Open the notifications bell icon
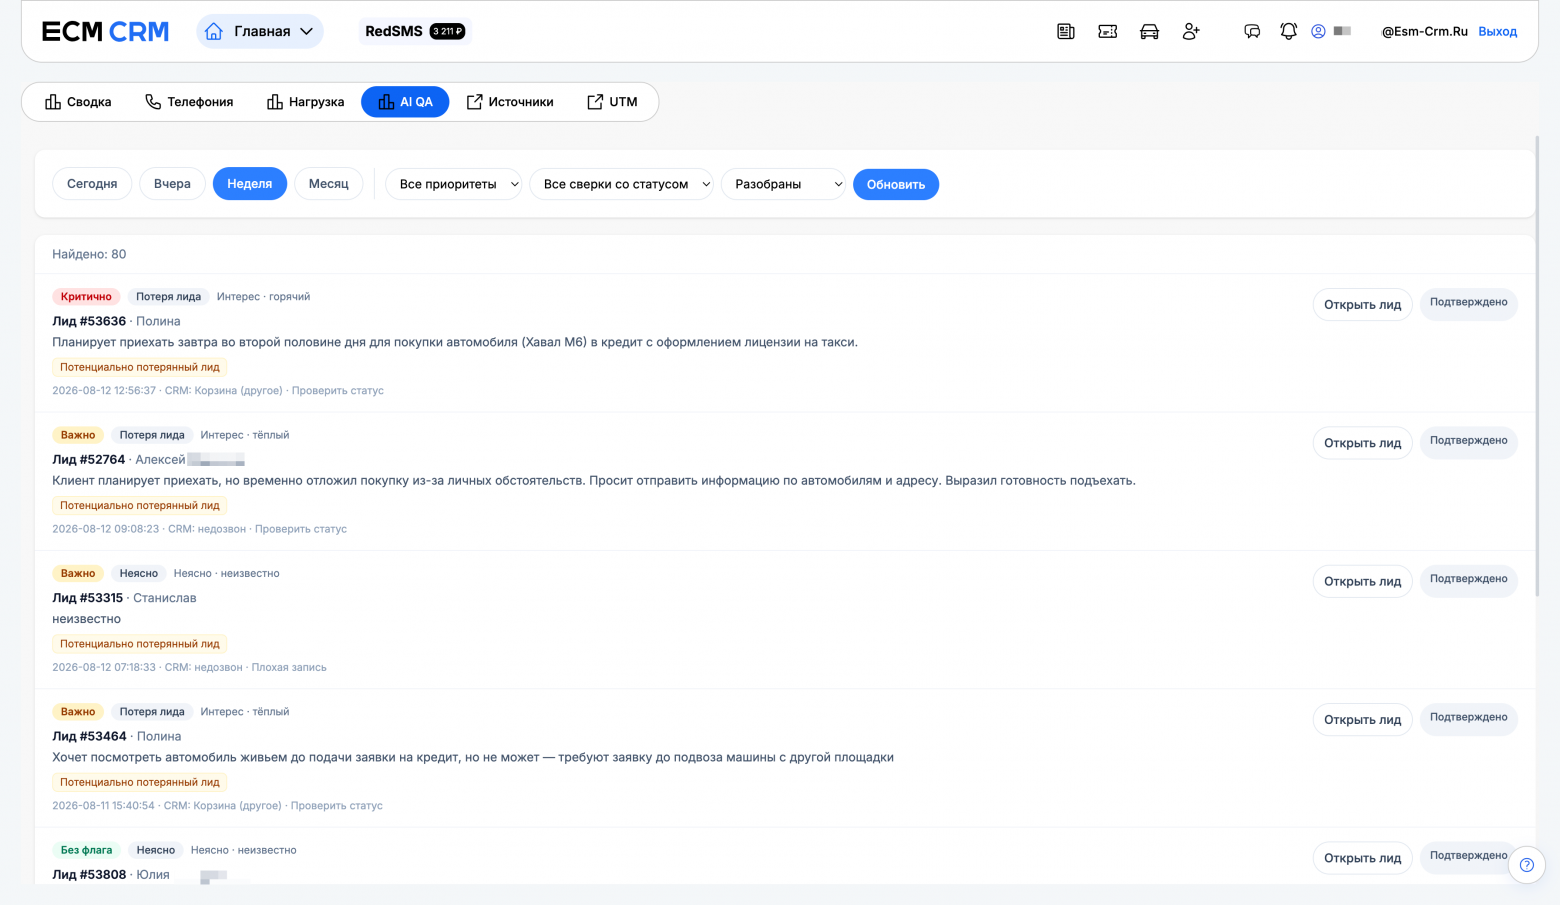The width and height of the screenshot is (1560, 905). (x=1289, y=32)
